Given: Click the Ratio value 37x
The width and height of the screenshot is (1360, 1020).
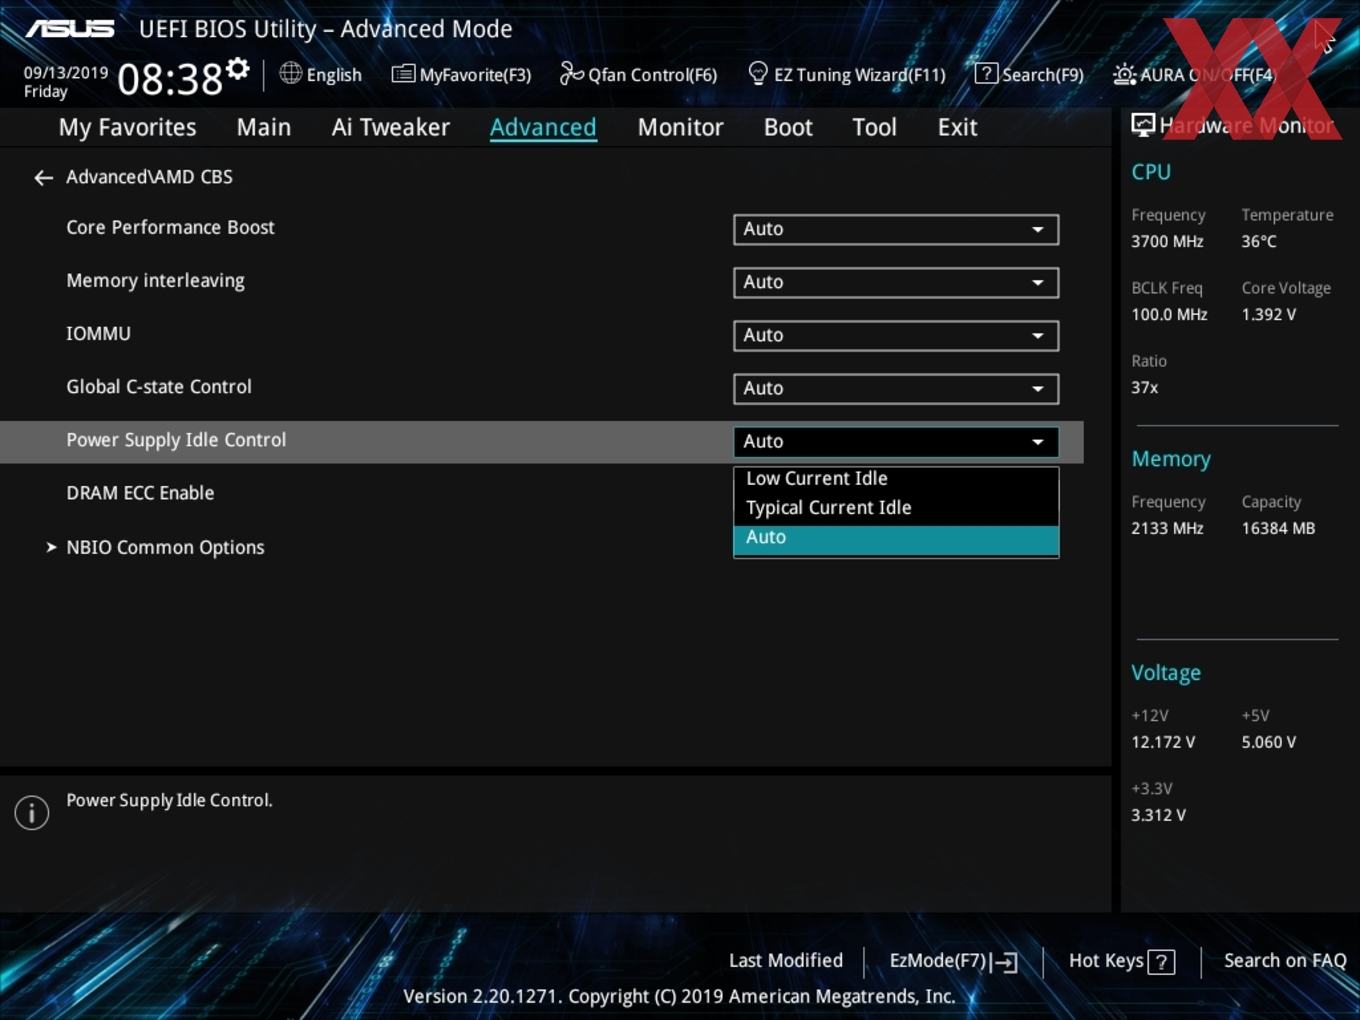Looking at the screenshot, I should [x=1144, y=387].
